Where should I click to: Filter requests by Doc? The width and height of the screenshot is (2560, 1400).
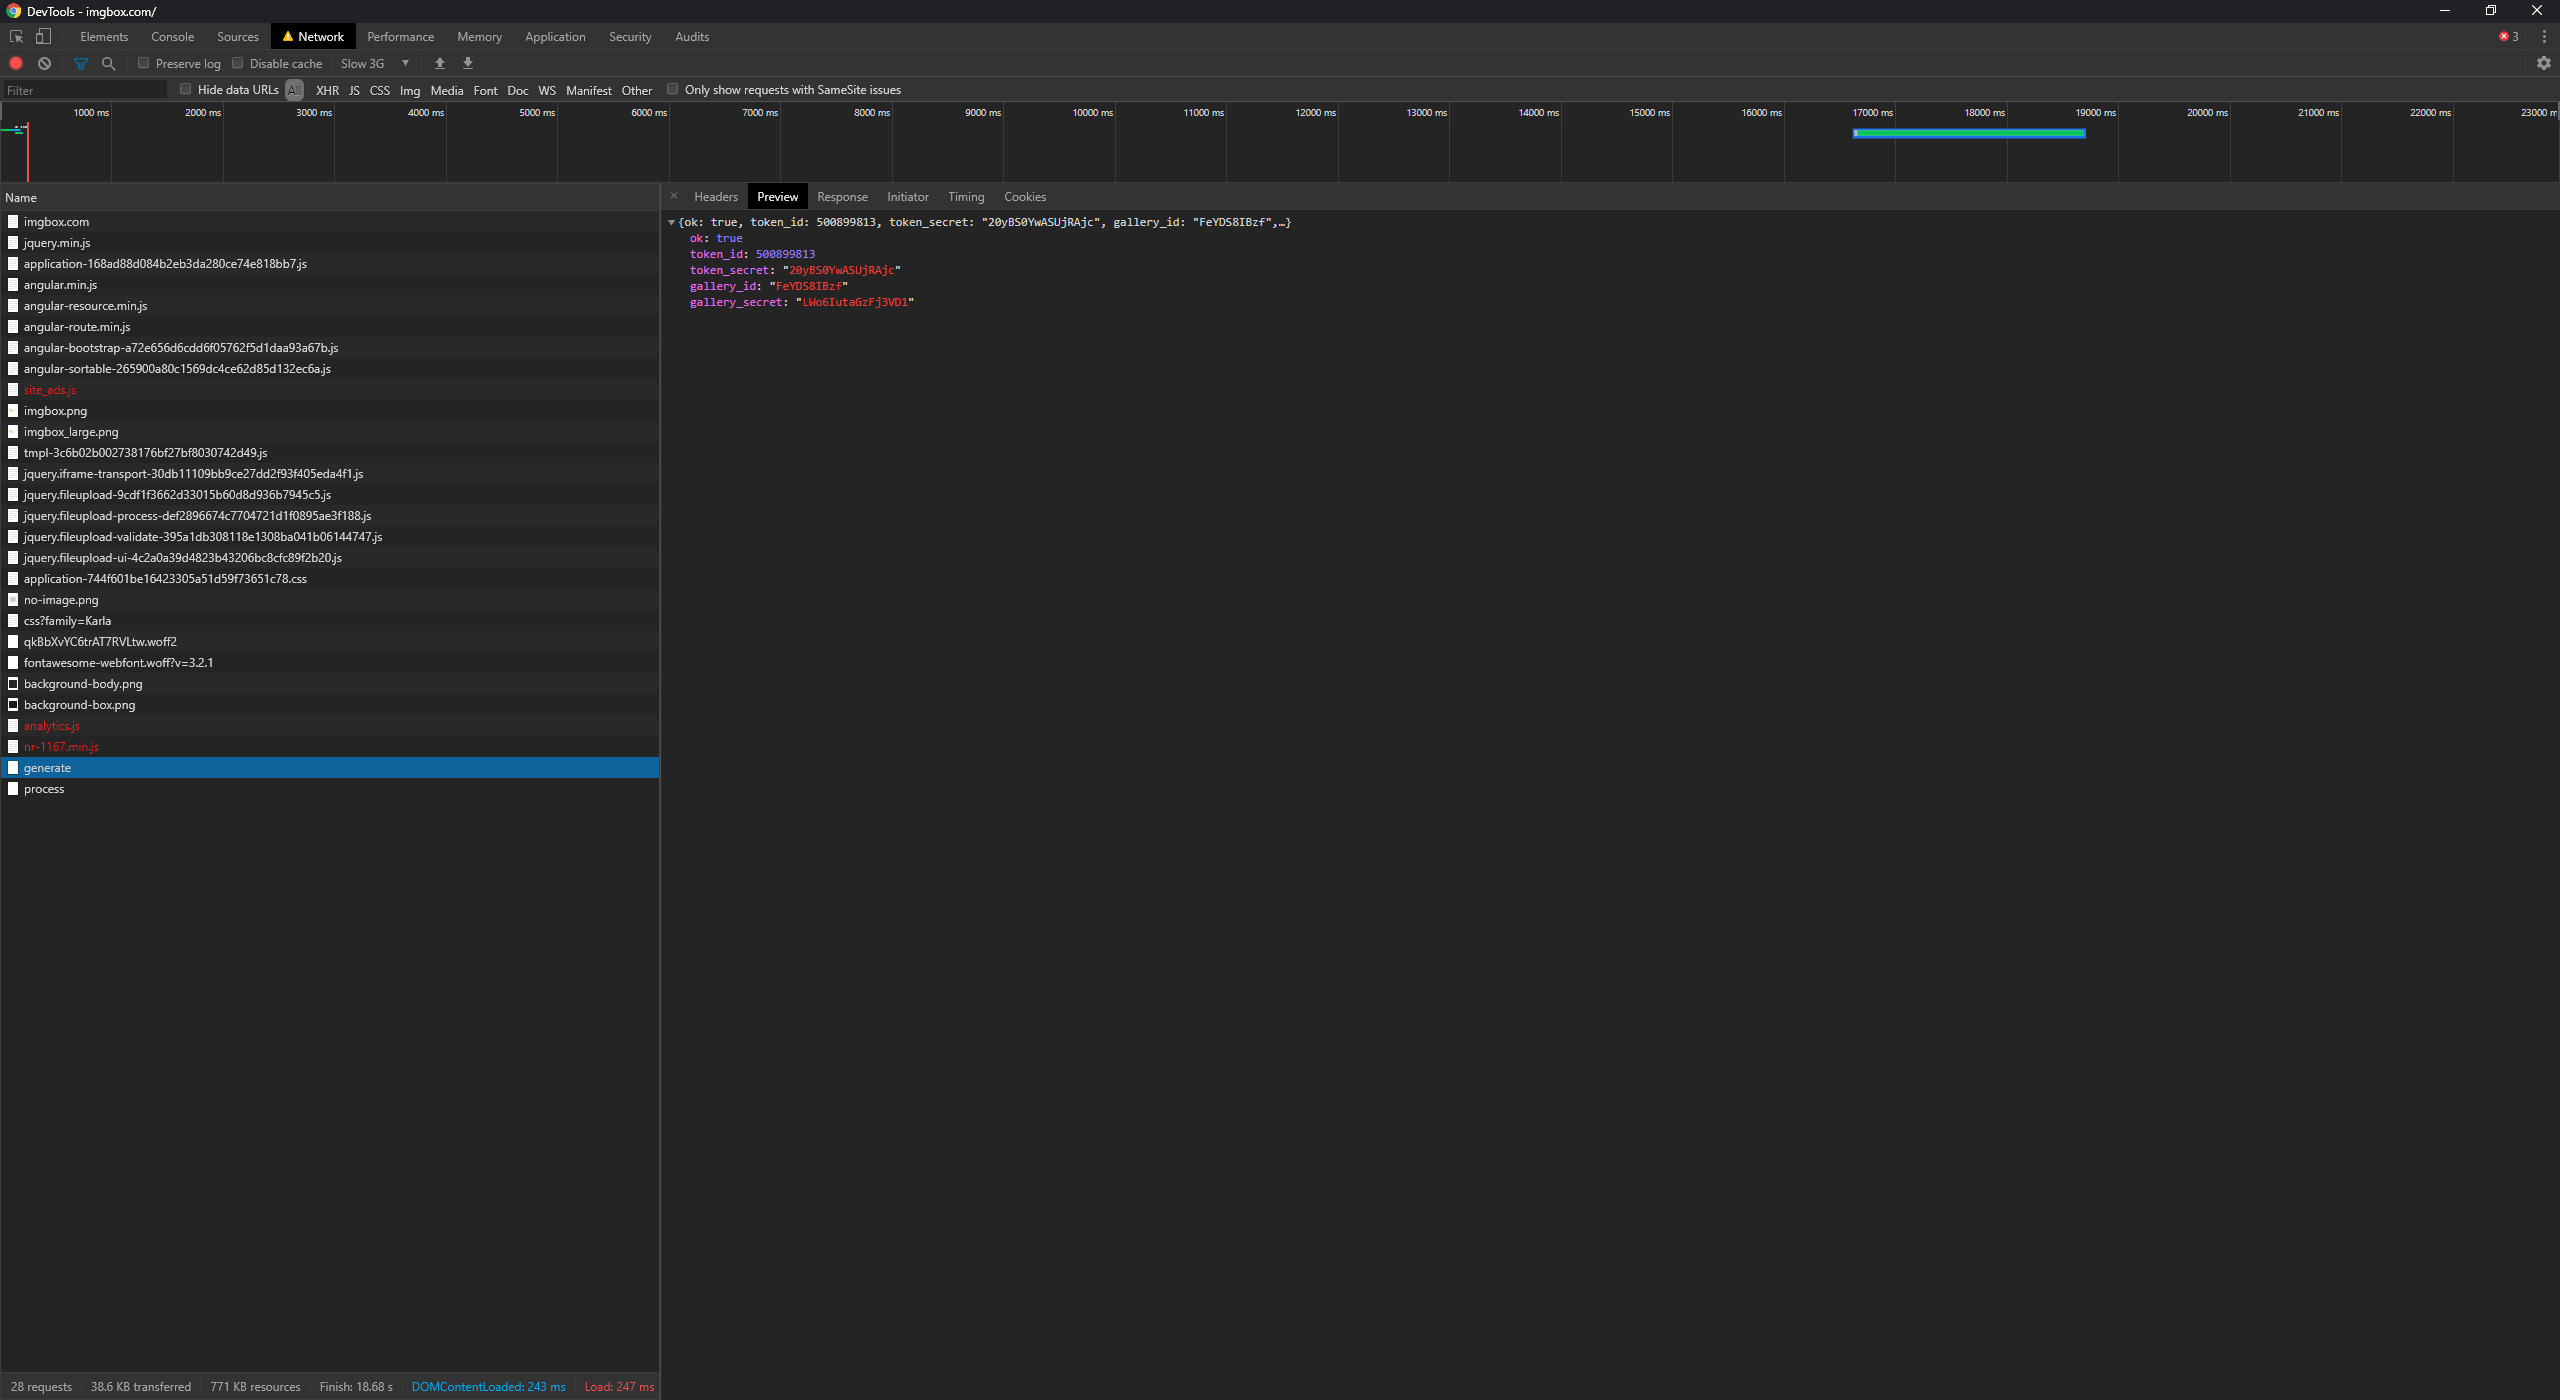(x=518, y=90)
